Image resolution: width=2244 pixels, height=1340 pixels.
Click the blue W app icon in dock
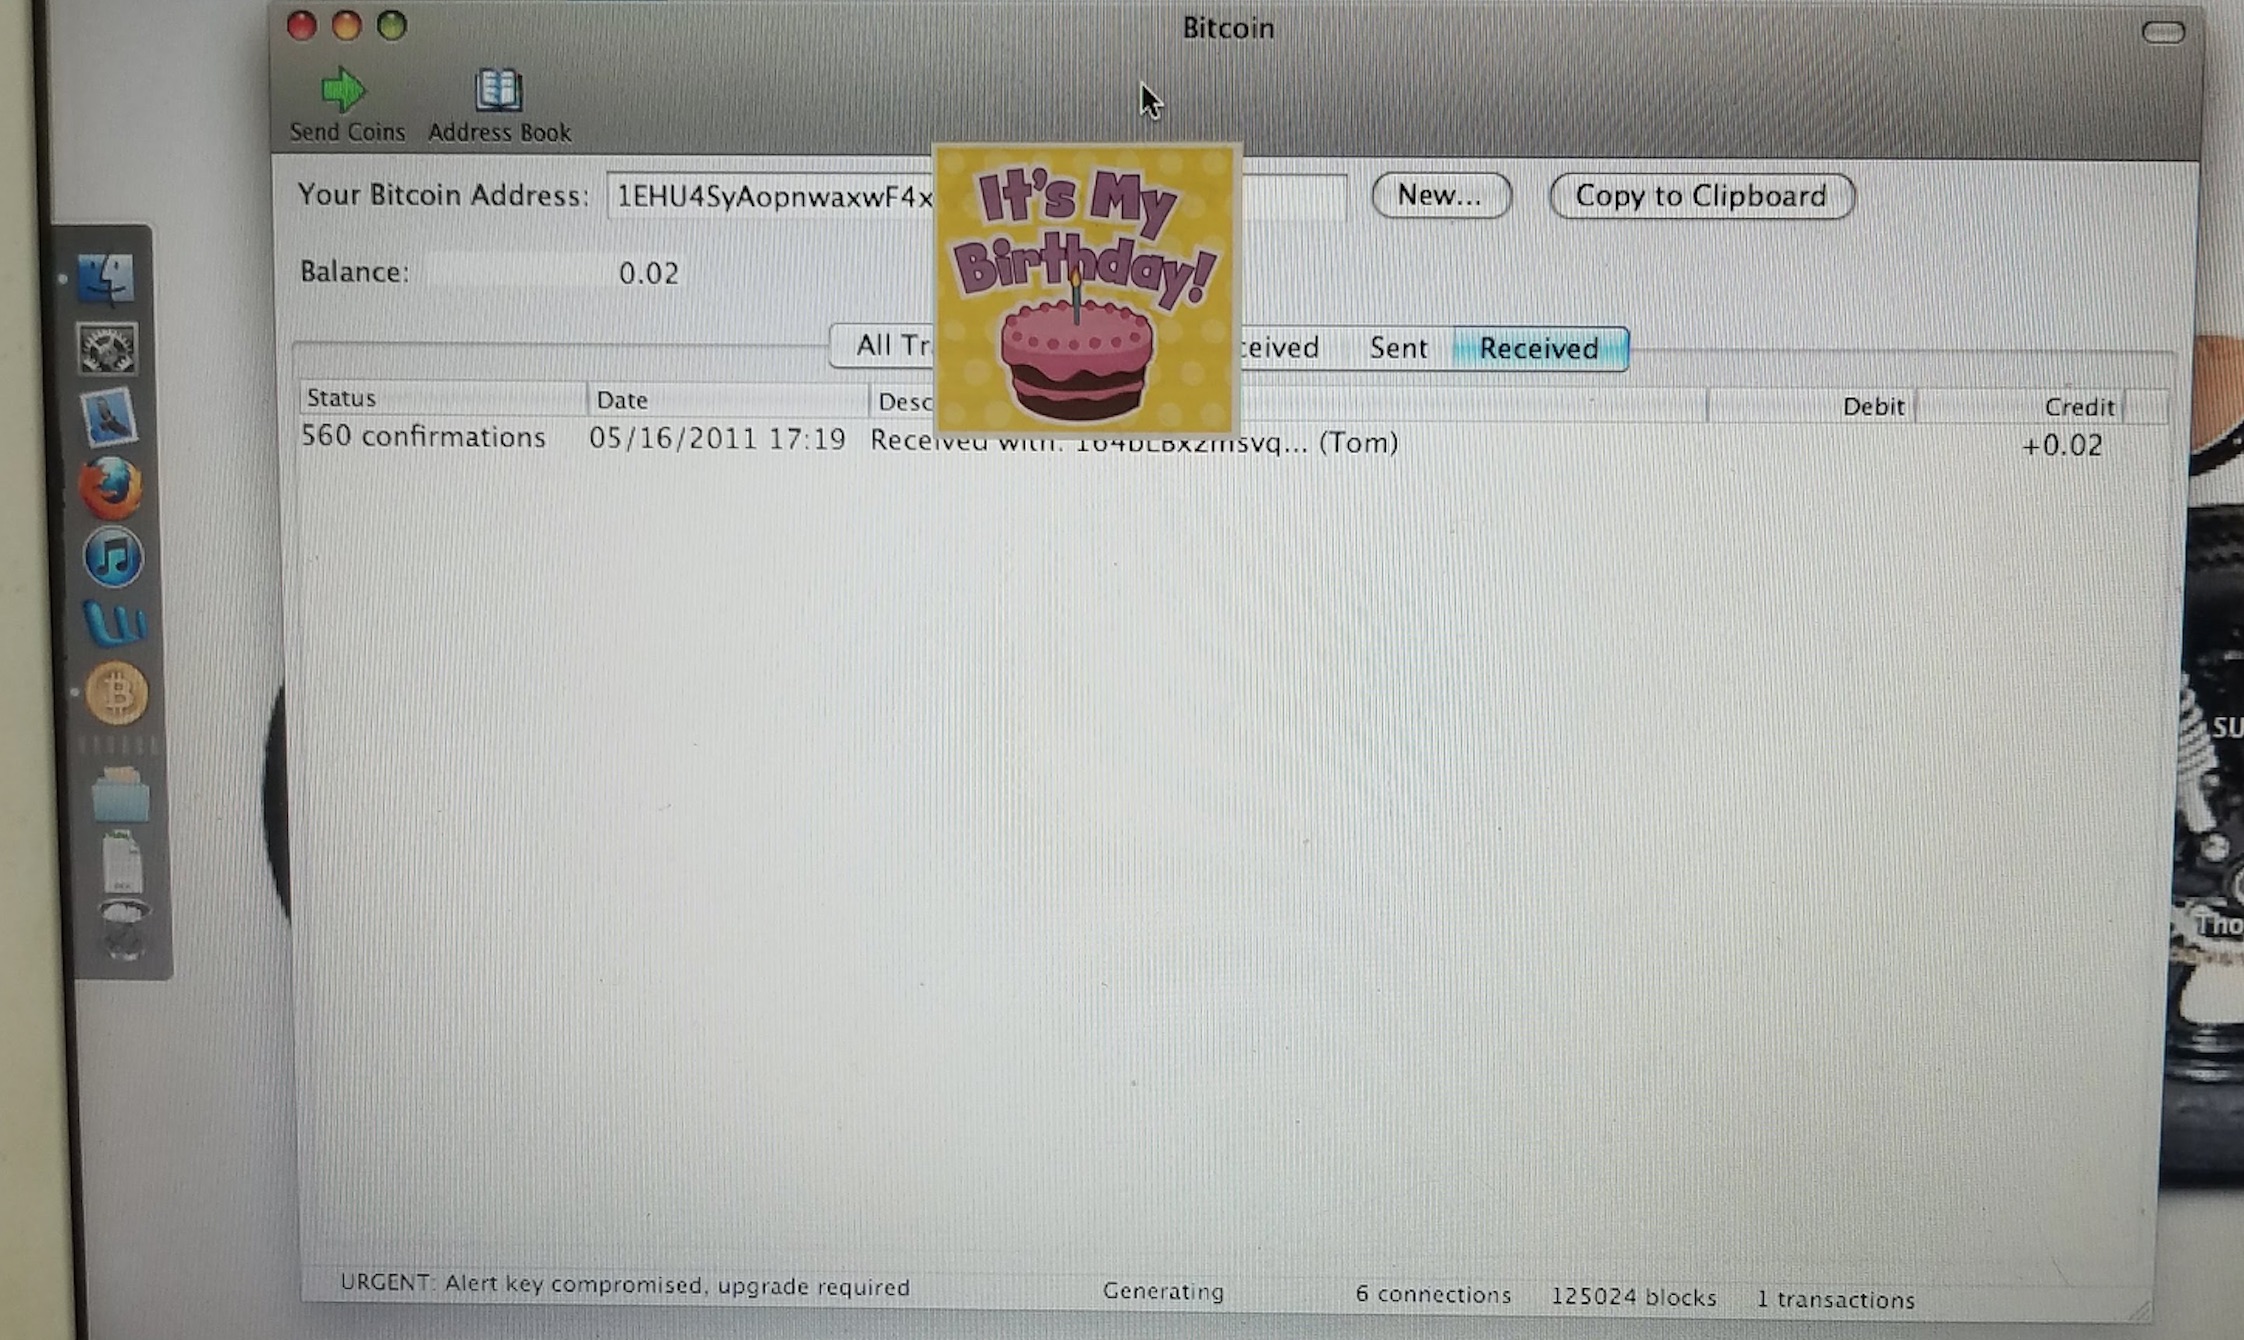116,624
